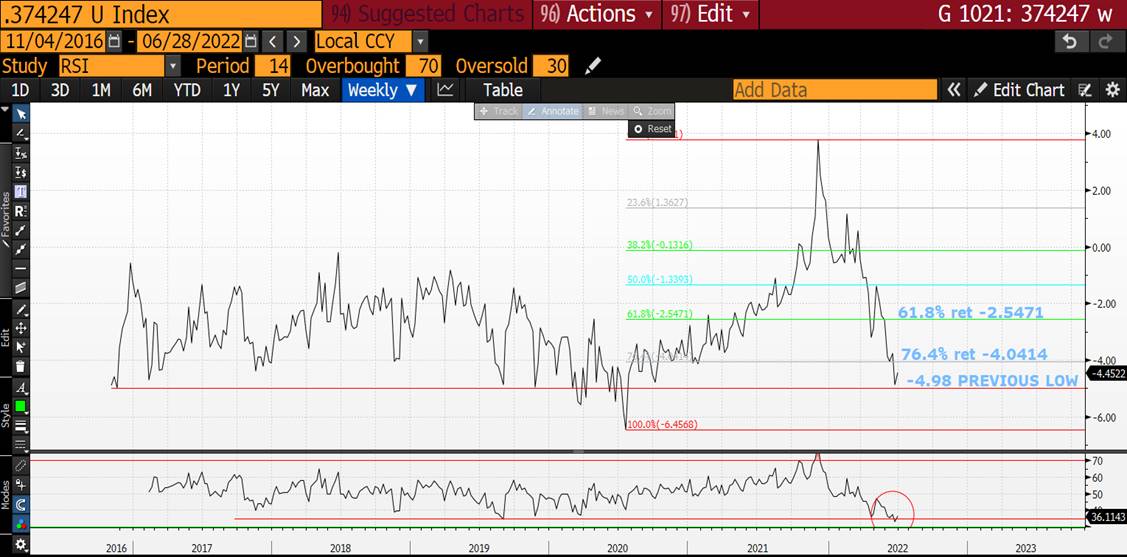Viewport: 1127px width, 557px height.
Task: Select the 3D range tab
Action: point(60,90)
